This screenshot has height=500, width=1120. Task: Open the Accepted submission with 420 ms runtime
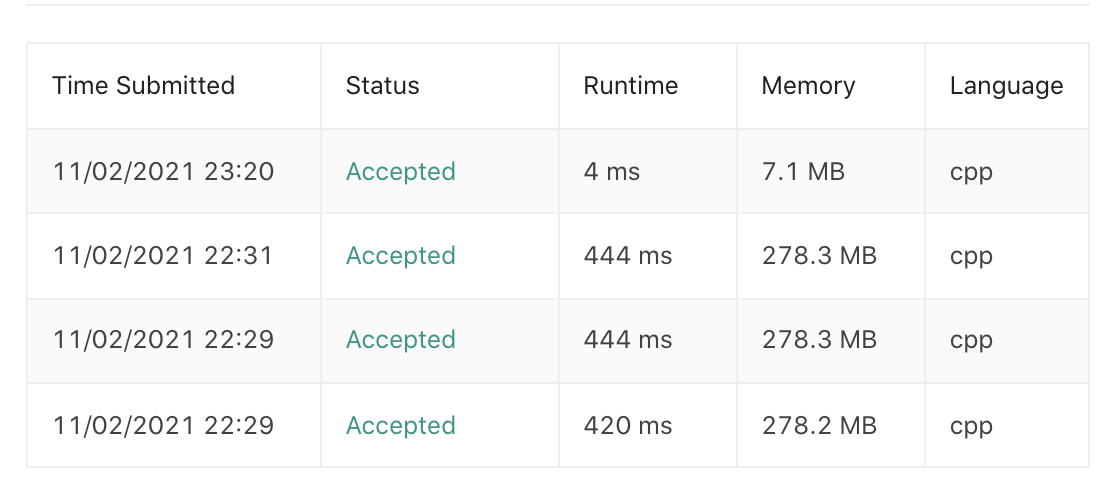(401, 426)
